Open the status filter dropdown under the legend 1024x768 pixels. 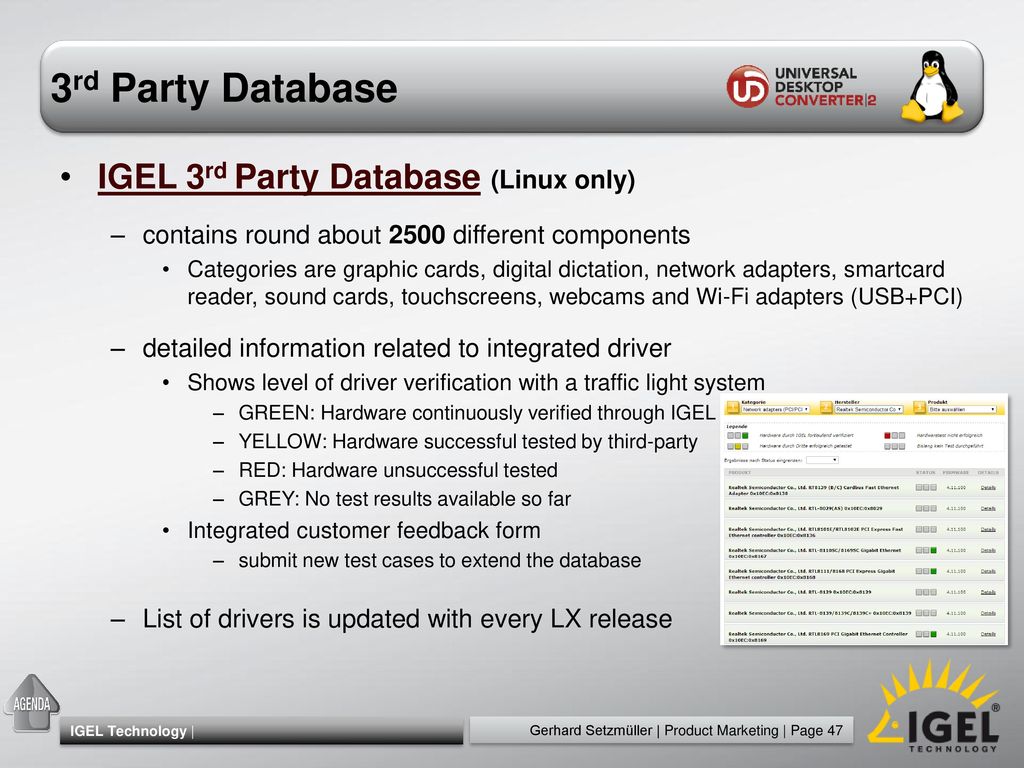coord(822,460)
